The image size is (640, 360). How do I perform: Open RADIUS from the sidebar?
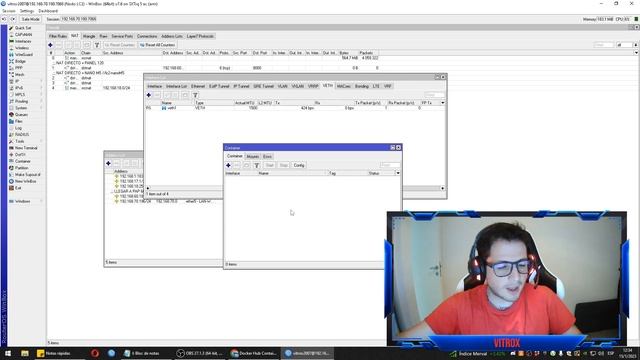click(22, 134)
